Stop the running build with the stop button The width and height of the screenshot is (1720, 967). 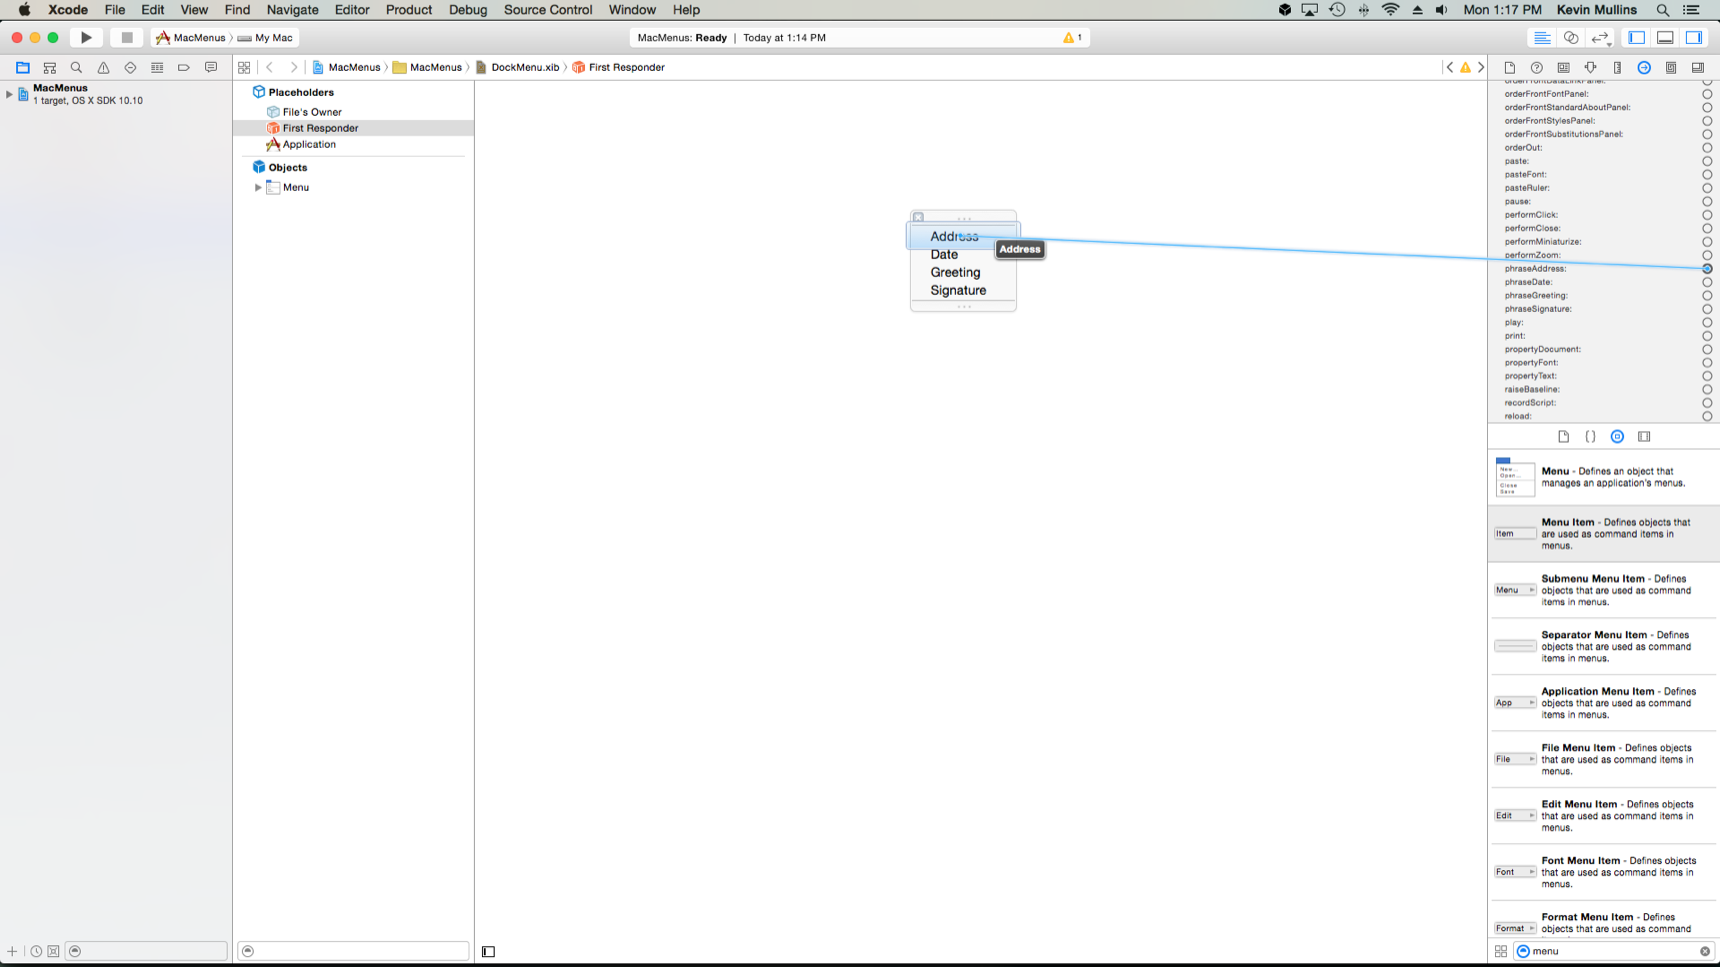coord(127,38)
